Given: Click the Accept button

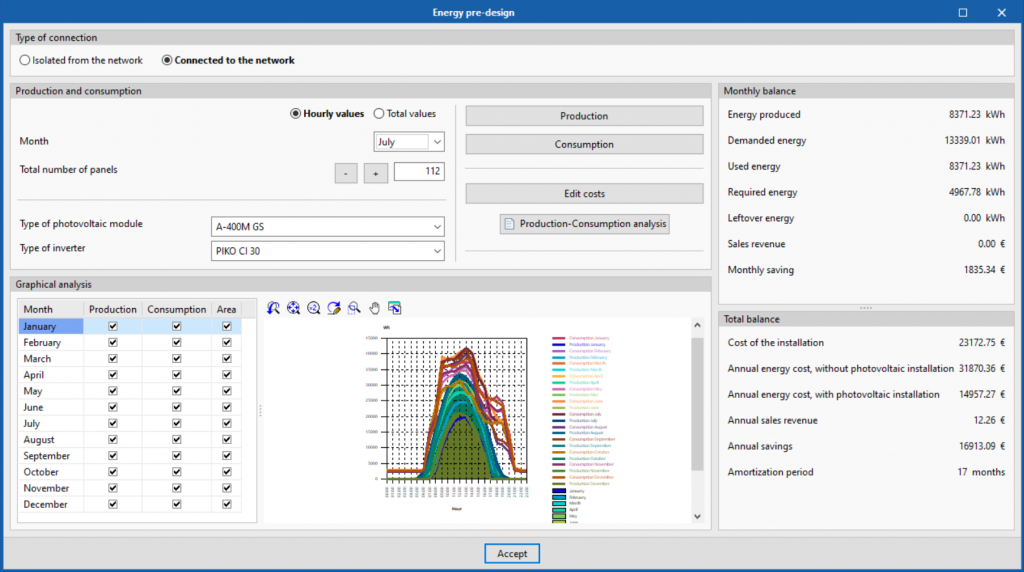Looking at the screenshot, I should tap(512, 553).
